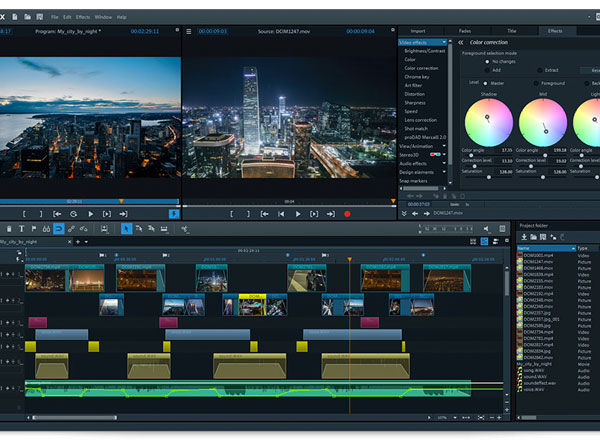The width and height of the screenshot is (600, 440).
Task: Click the binoculars search icon in timeline toolbar
Action: point(46,229)
